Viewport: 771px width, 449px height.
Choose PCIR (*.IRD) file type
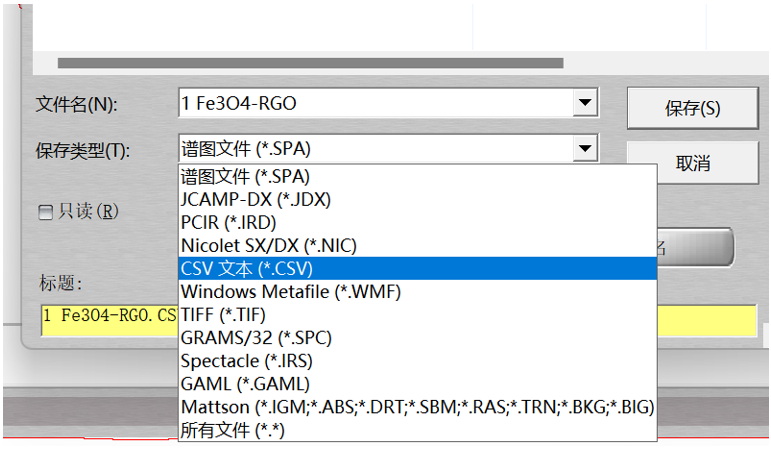click(417, 223)
